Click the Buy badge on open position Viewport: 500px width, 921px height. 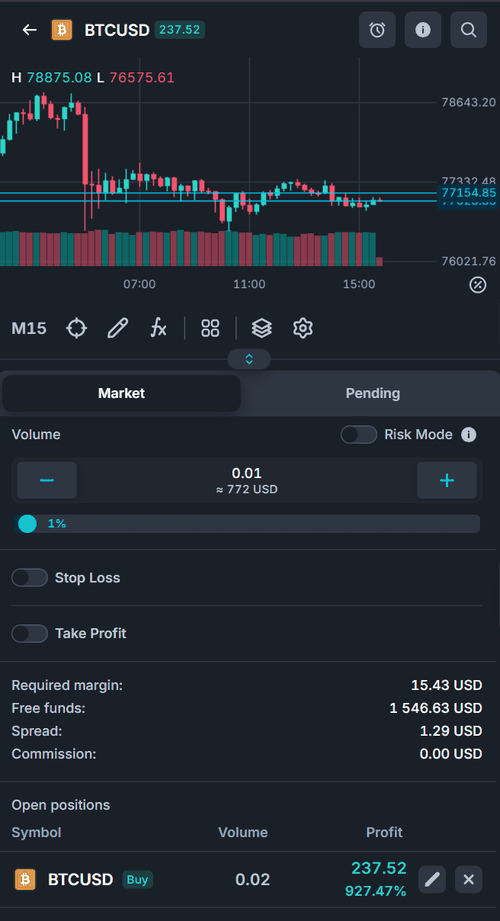pos(137,879)
